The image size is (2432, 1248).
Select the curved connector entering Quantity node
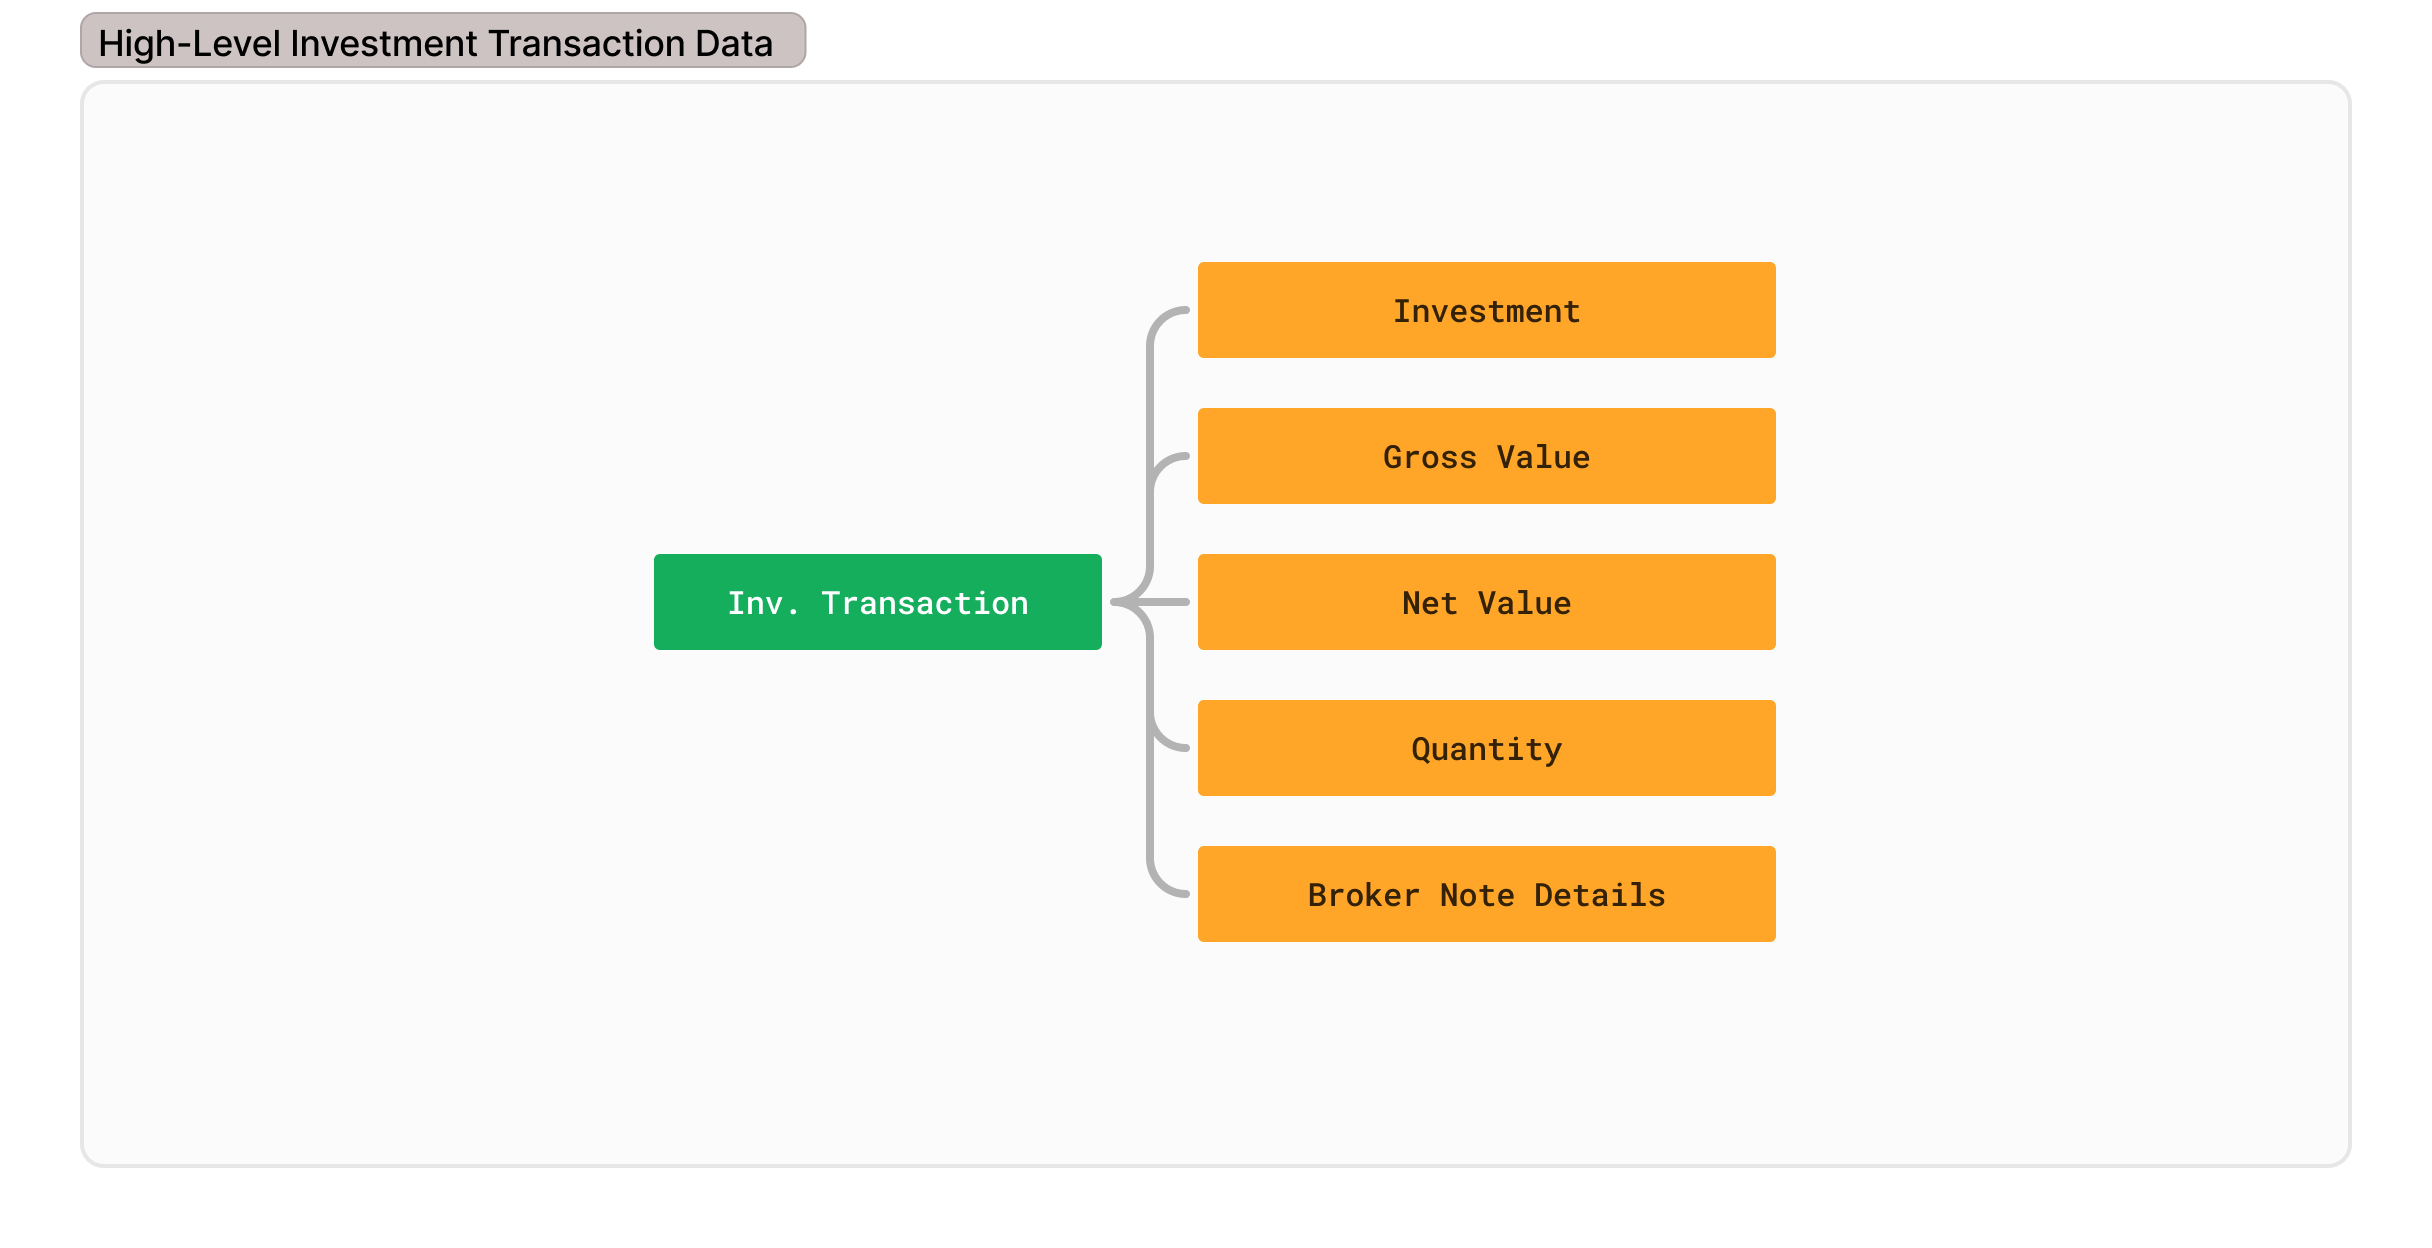pyautogui.click(x=1165, y=737)
